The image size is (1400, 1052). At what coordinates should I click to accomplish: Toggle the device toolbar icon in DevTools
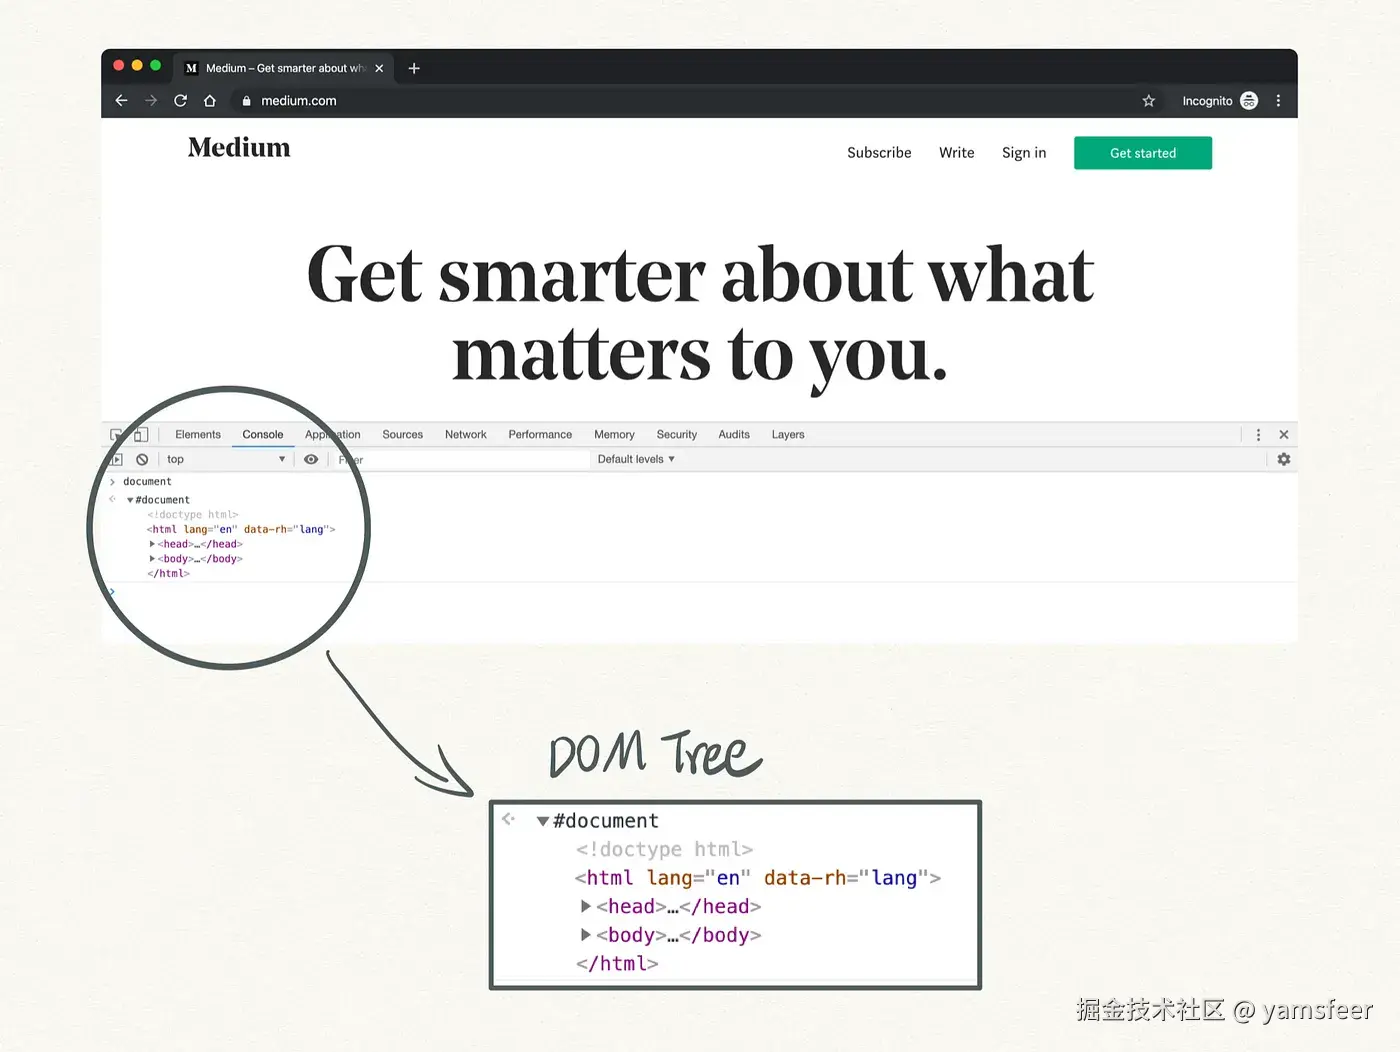click(141, 434)
